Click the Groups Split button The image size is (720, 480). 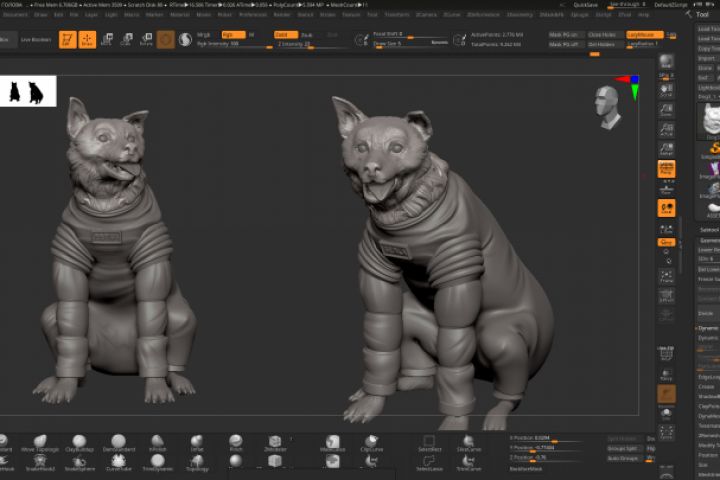point(623,449)
